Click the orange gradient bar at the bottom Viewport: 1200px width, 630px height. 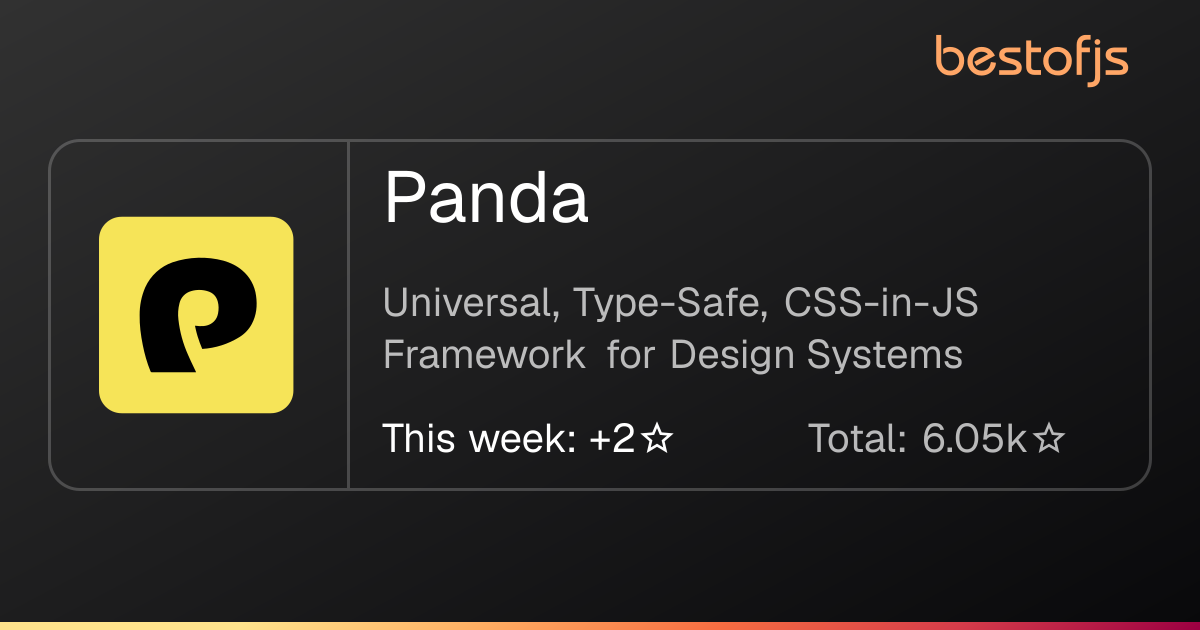coord(600,626)
